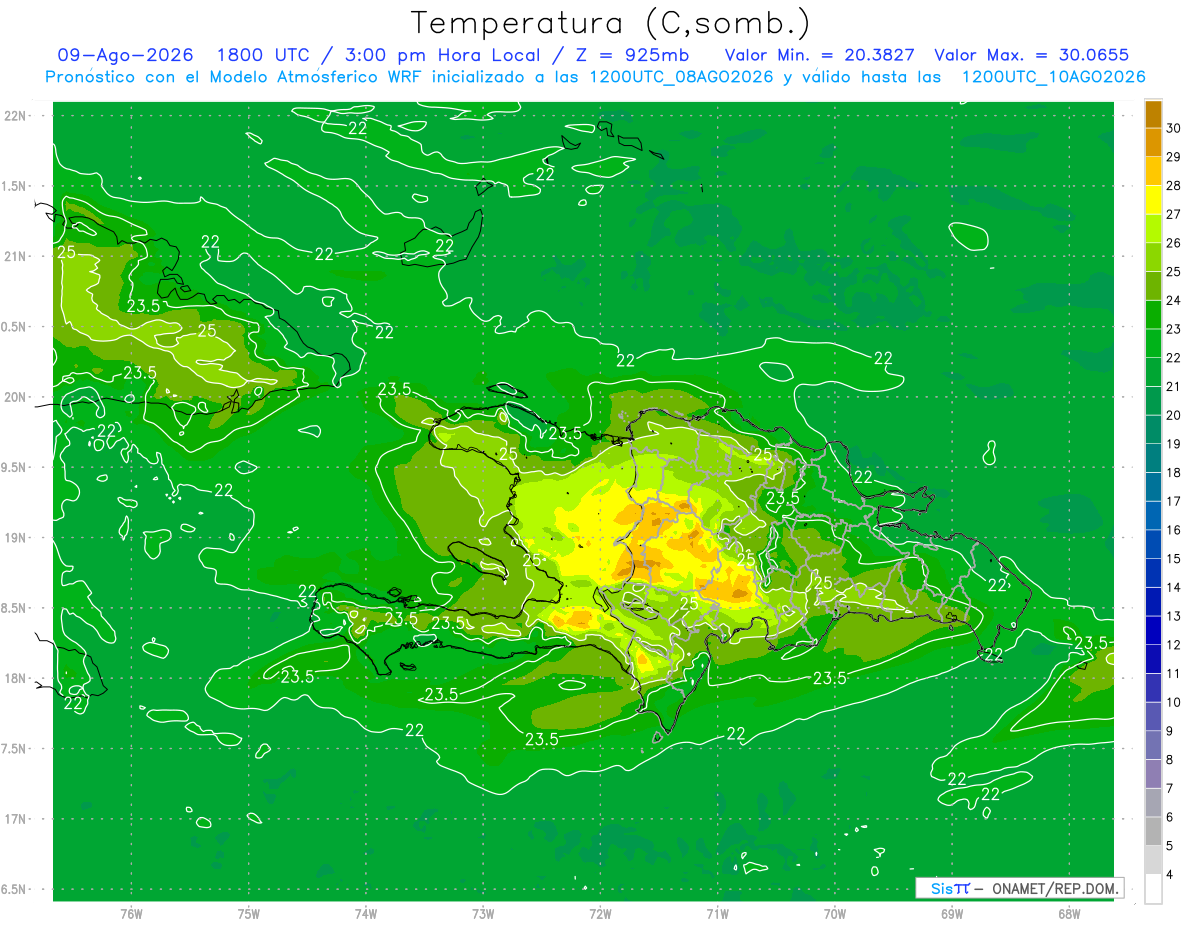This screenshot has height=927, width=1200.
Task: Click legend value label '27'
Action: 1173,214
